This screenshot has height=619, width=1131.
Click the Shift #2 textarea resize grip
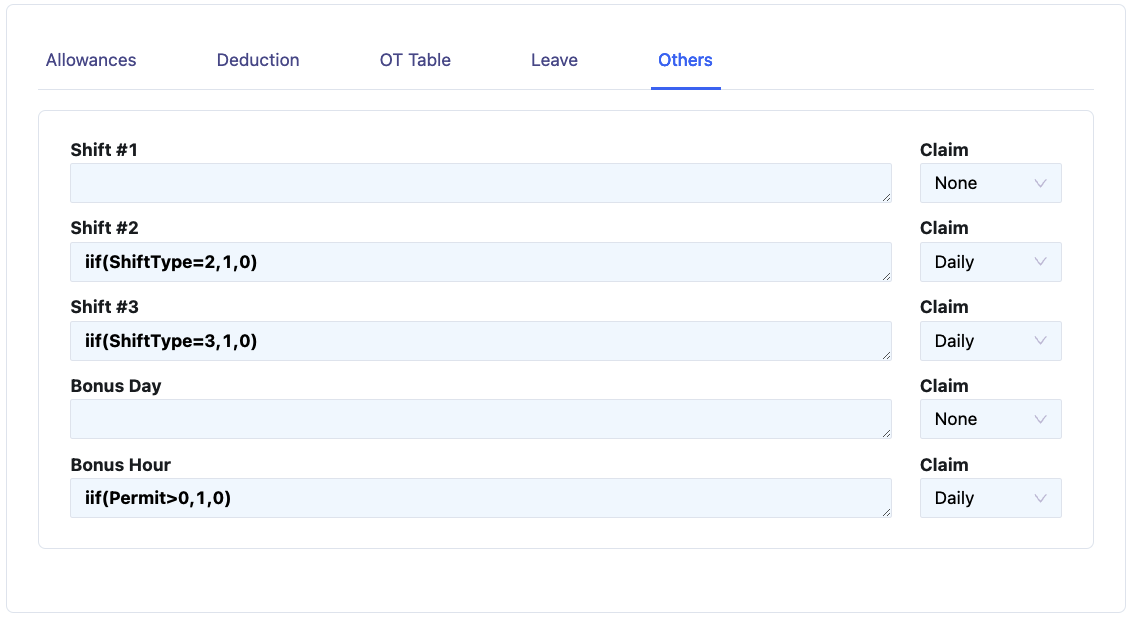tap(886, 276)
